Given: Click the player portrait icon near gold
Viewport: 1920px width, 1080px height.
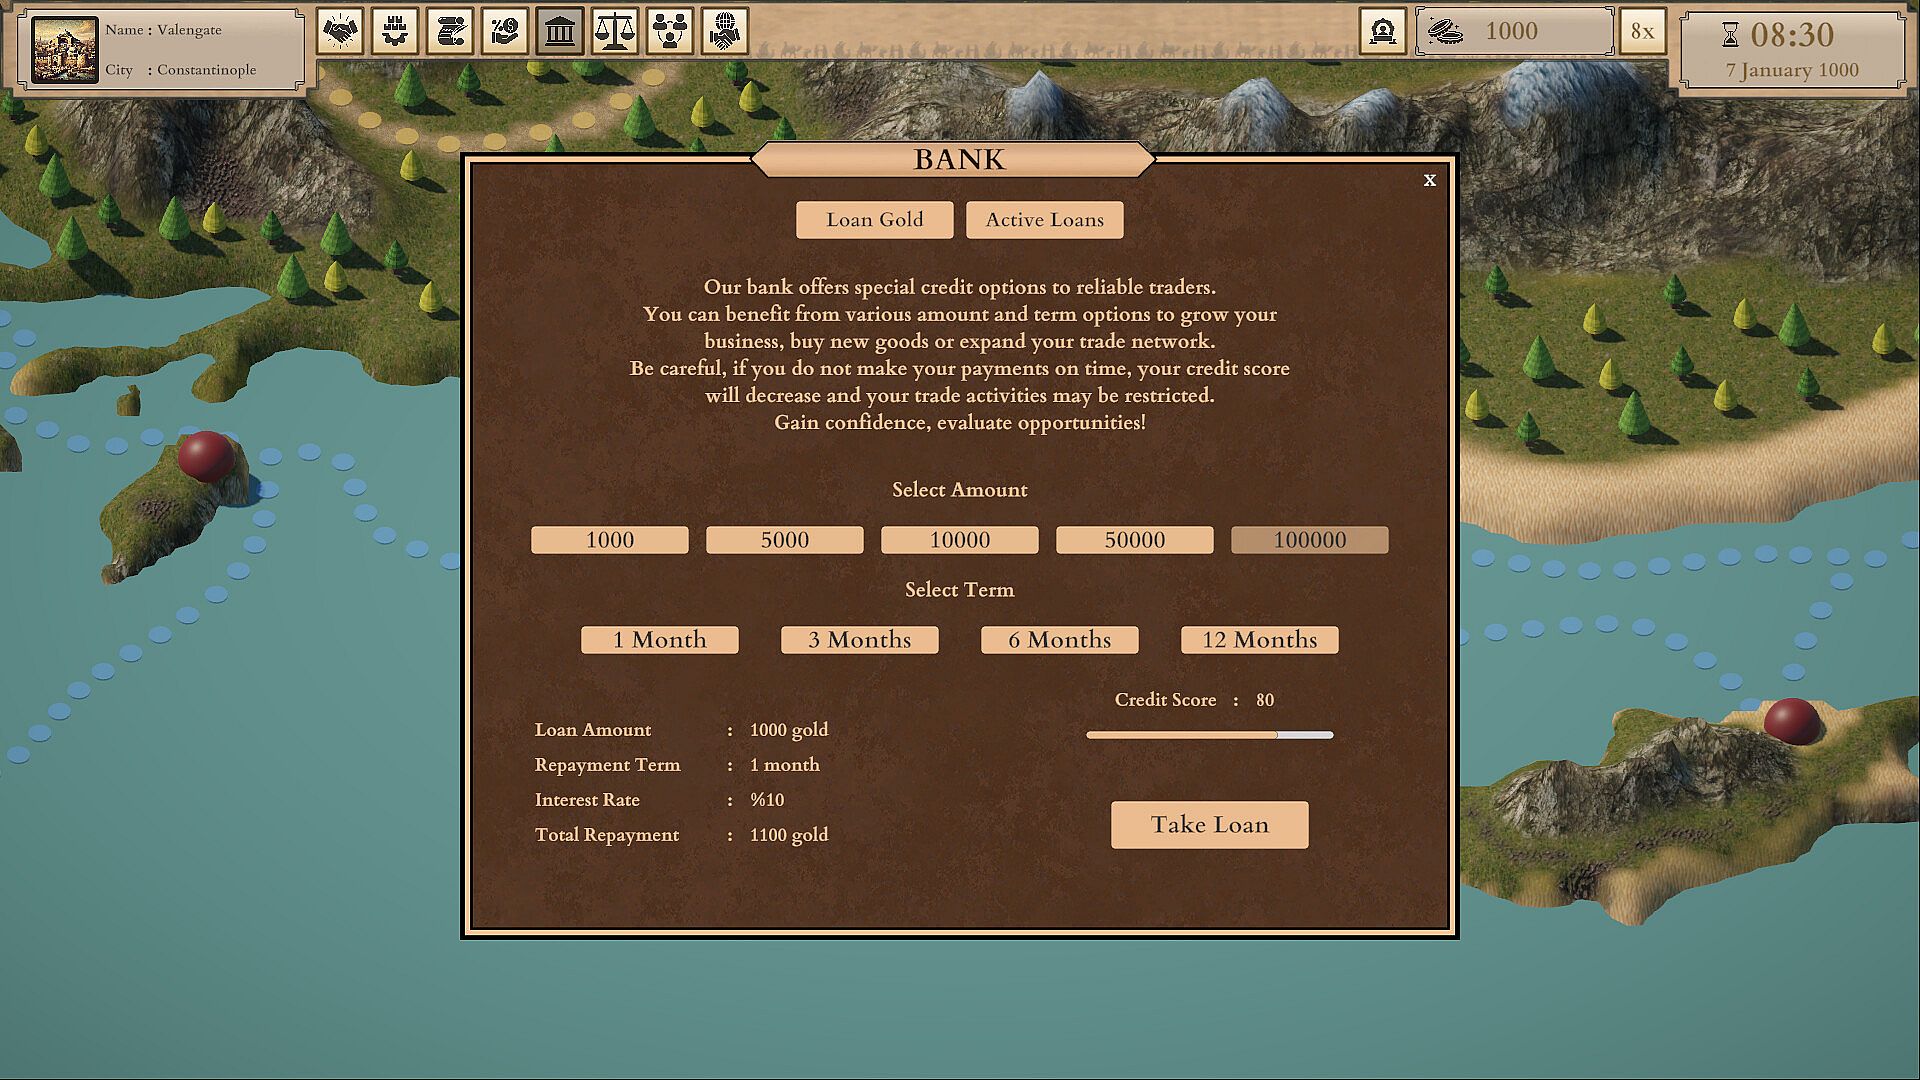Looking at the screenshot, I should 1383,32.
